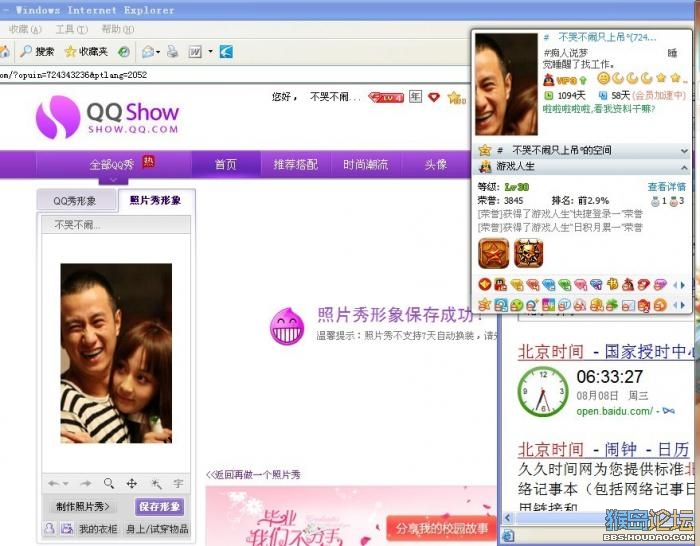Open the mail icon dropdown arrow
Screen dimensions: 700x546
point(158,53)
